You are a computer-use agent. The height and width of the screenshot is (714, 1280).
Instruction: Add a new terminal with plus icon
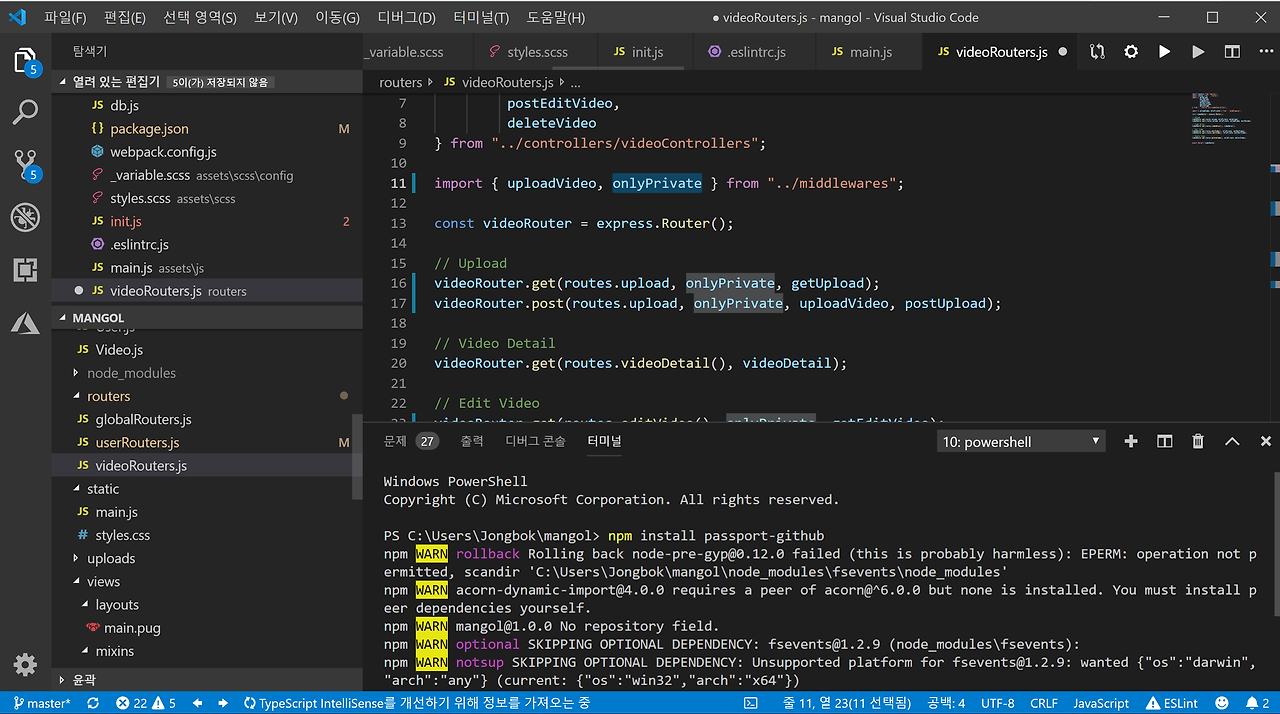pos(1131,441)
